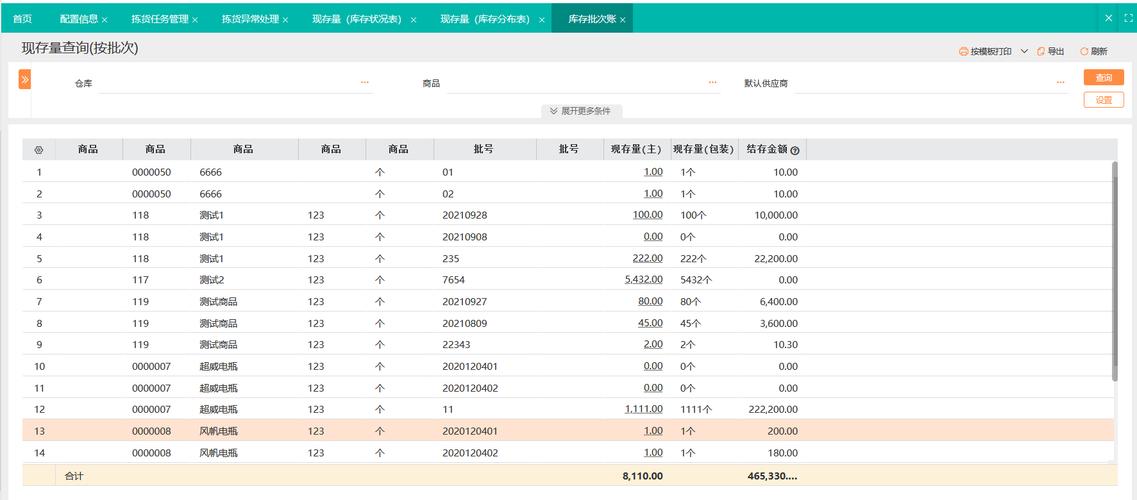Click the 刷新 refresh icon

pos(1084,51)
